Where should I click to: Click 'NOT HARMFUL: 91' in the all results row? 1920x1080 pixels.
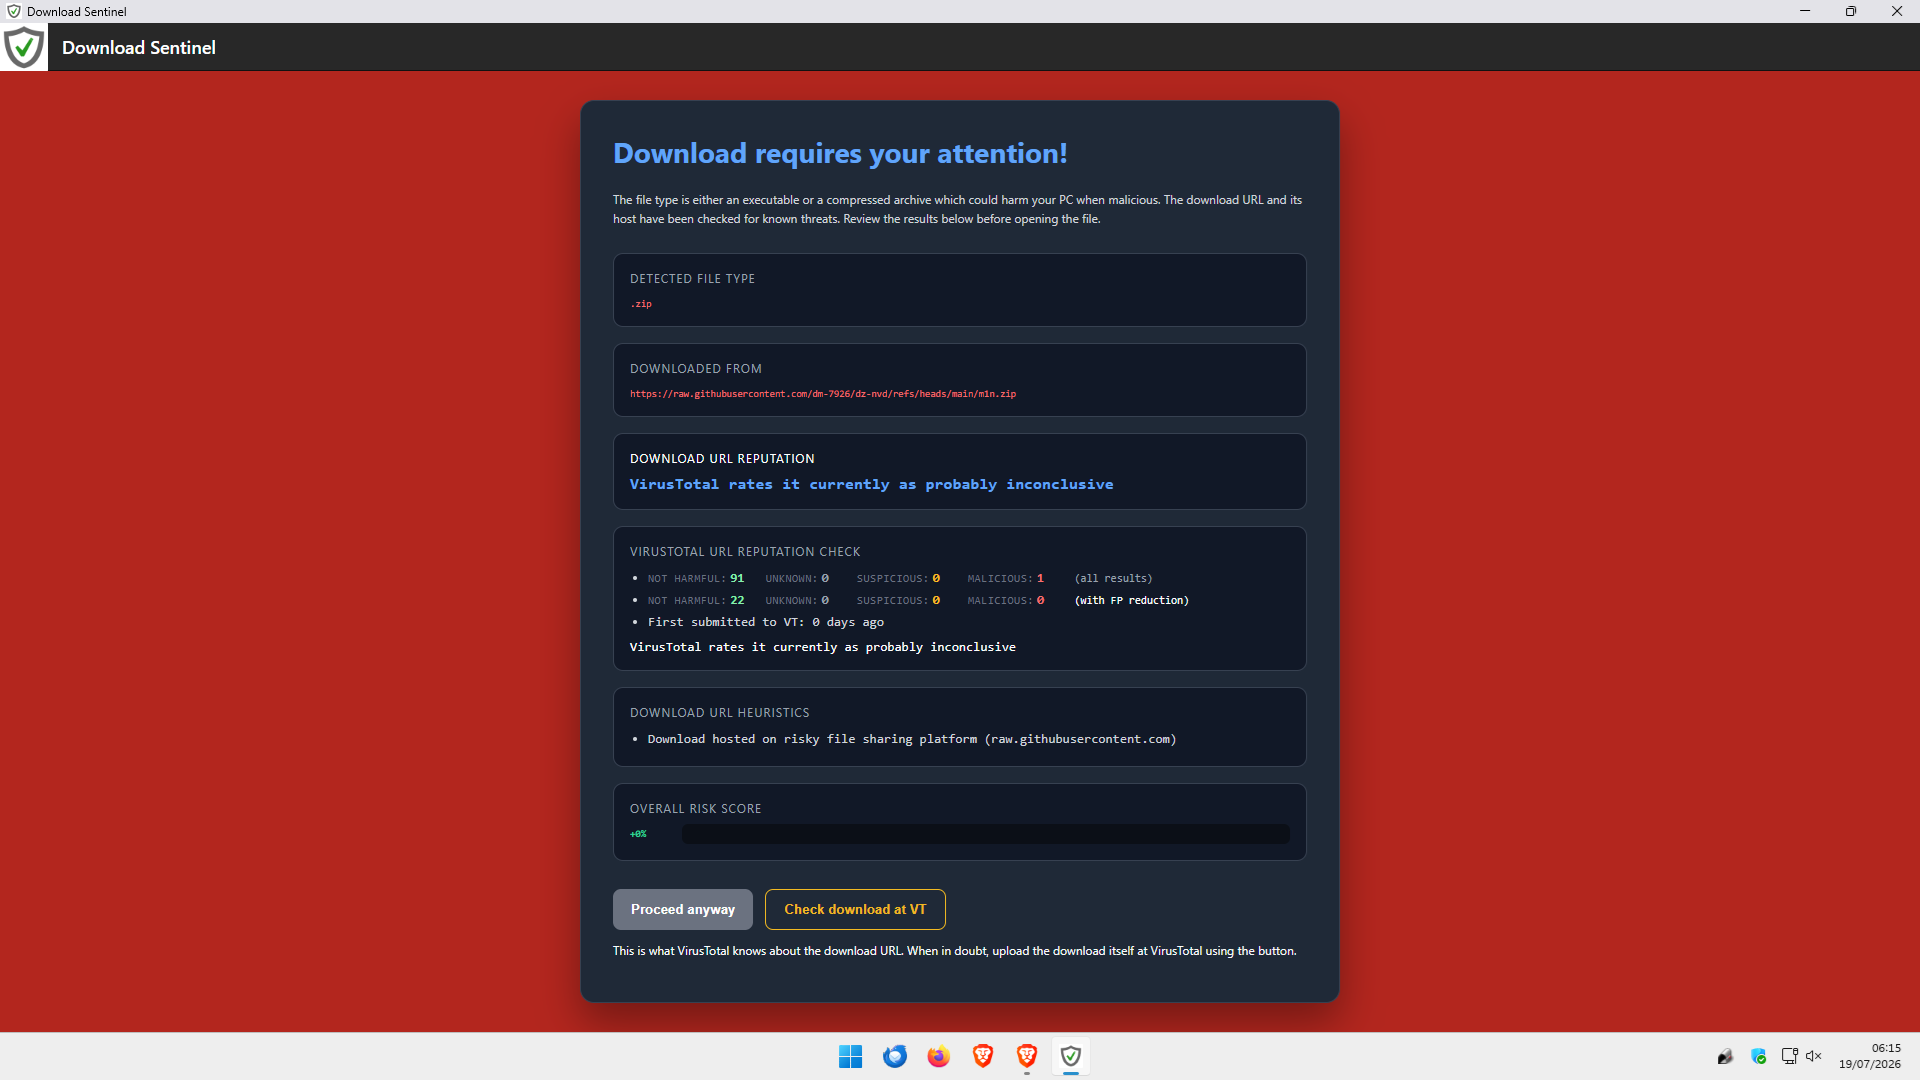(696, 578)
